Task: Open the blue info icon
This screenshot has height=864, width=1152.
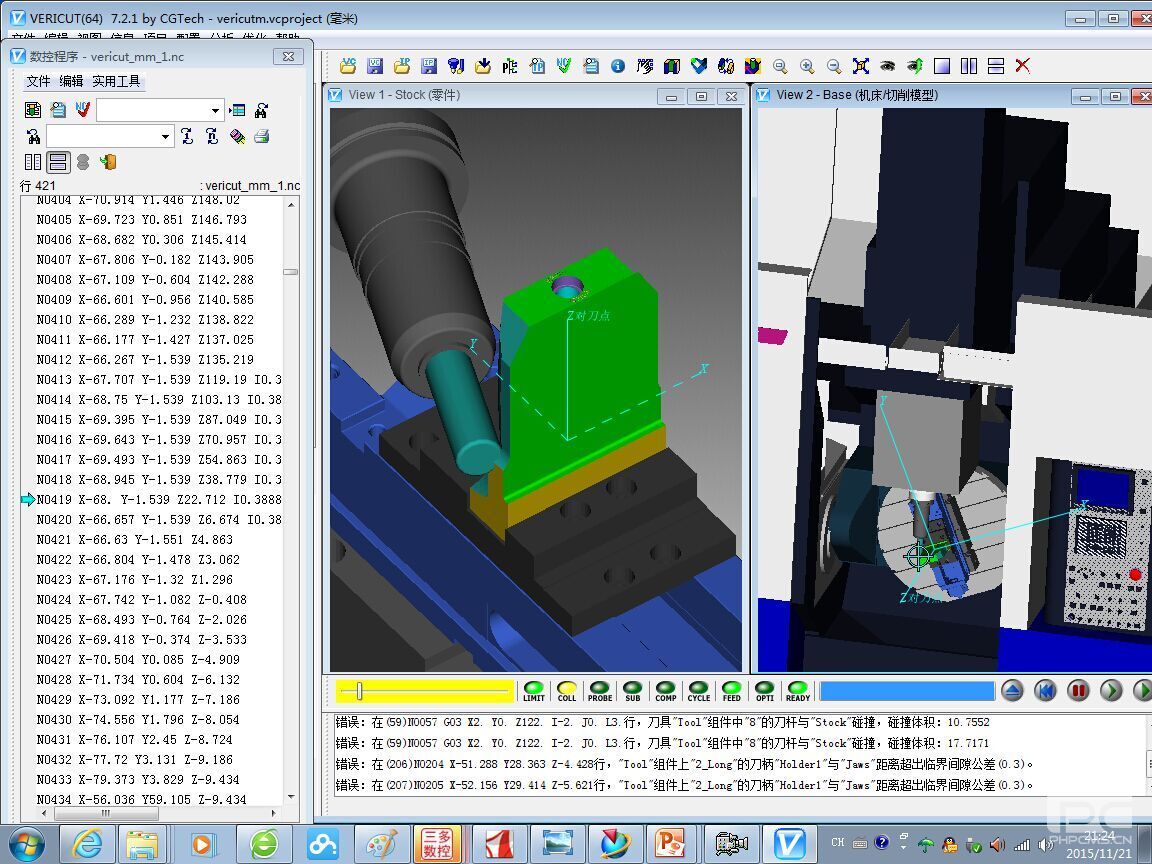Action: pyautogui.click(x=618, y=66)
